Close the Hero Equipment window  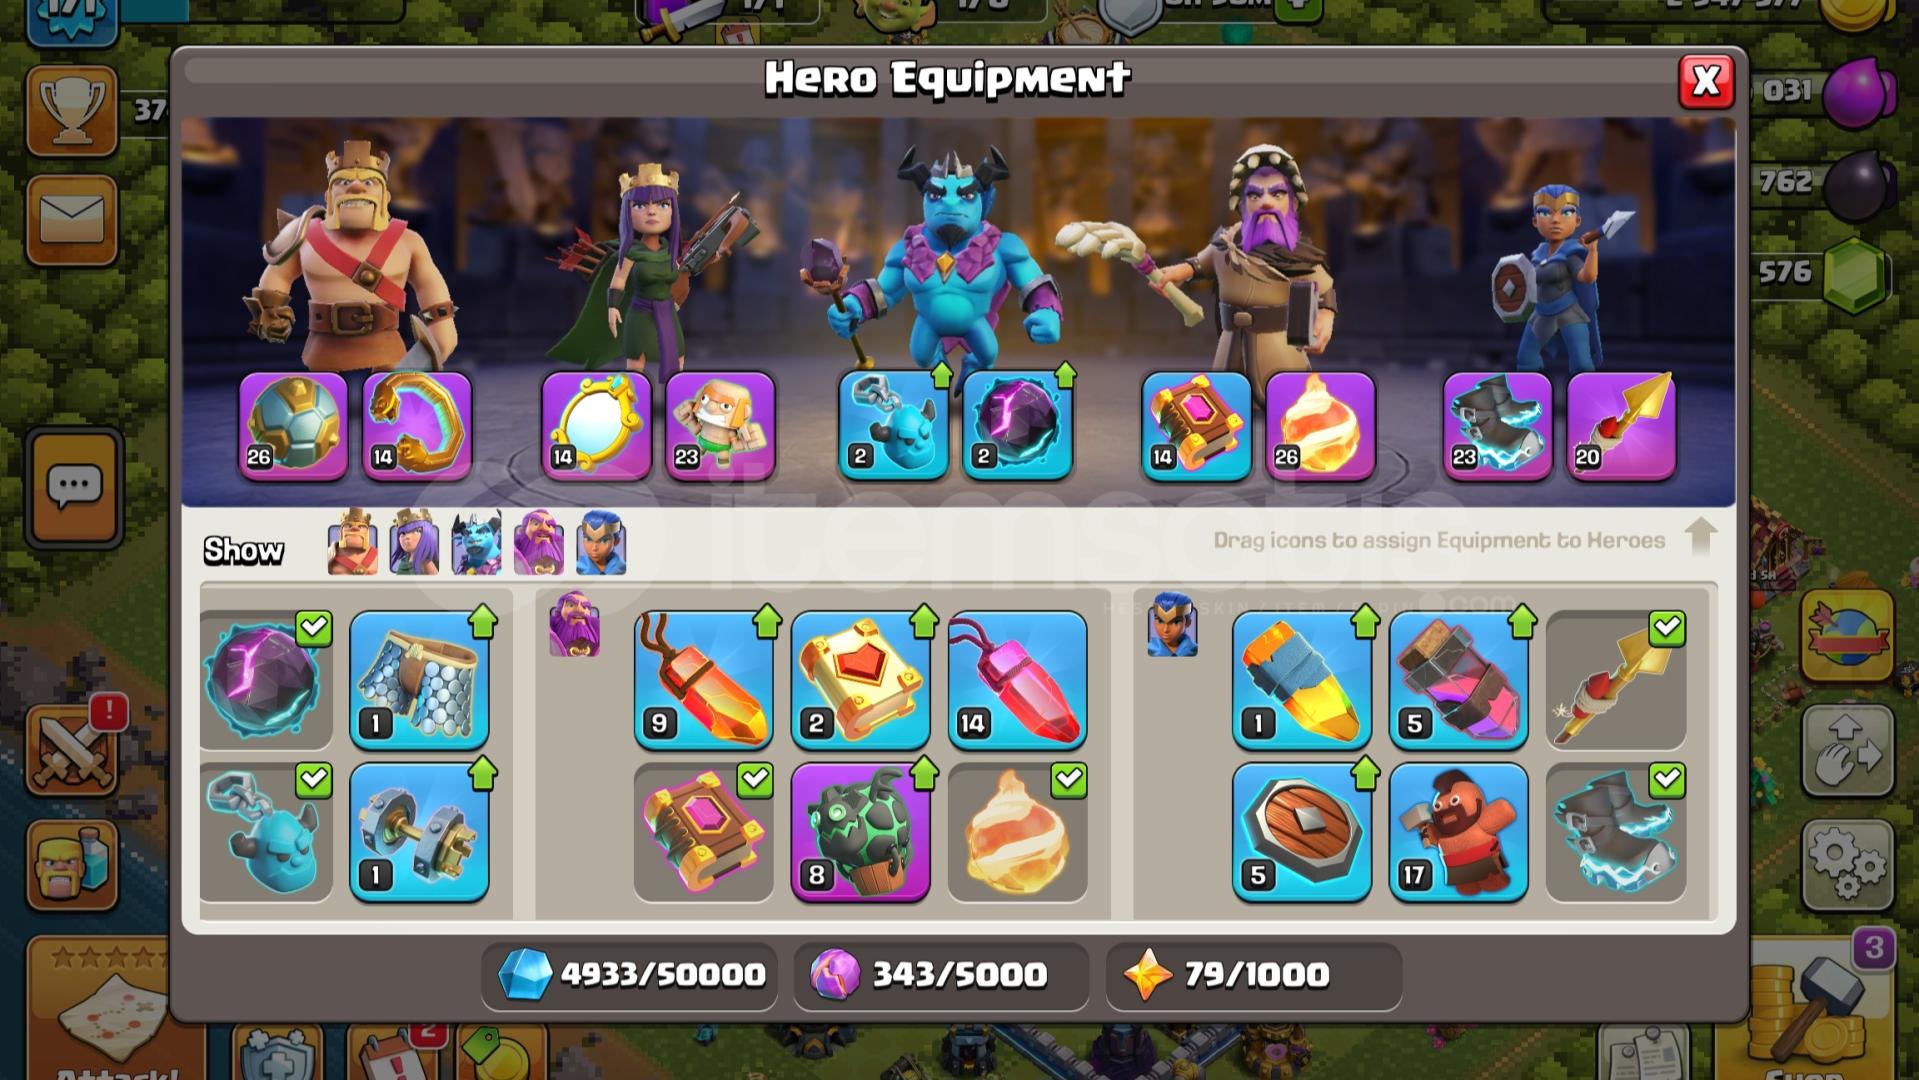click(1706, 81)
